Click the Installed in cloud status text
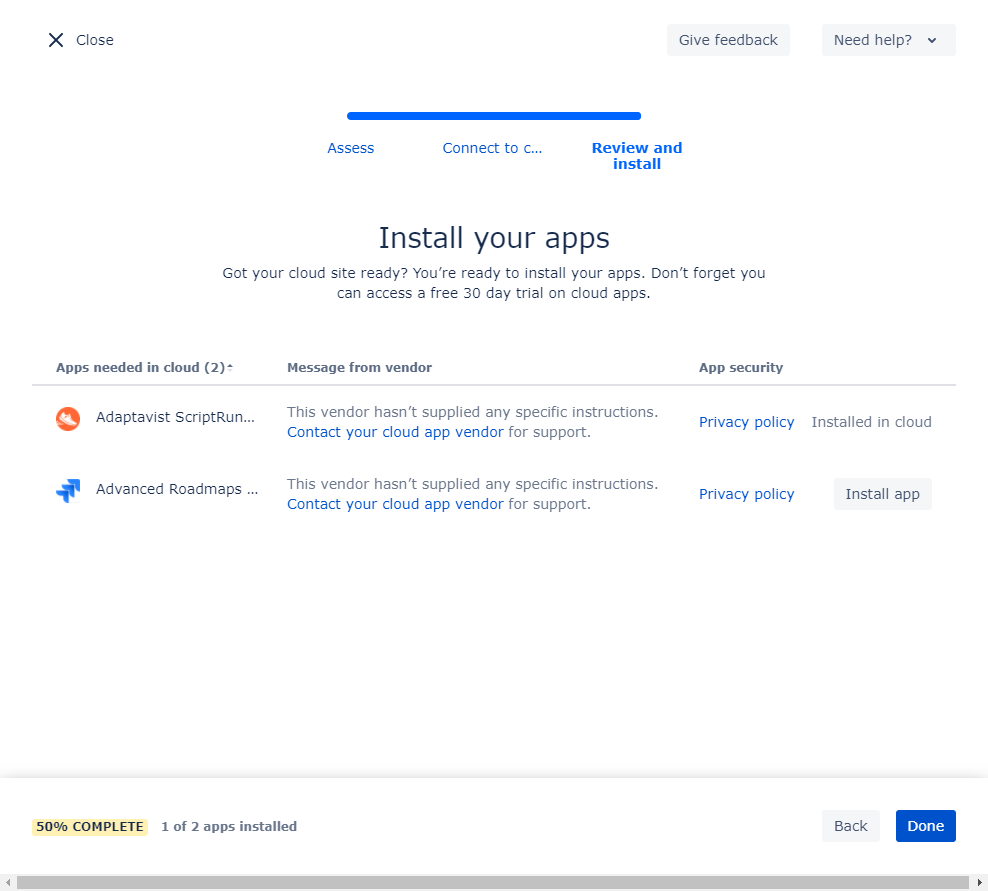Screen dimensions: 988x891 pyautogui.click(x=871, y=422)
